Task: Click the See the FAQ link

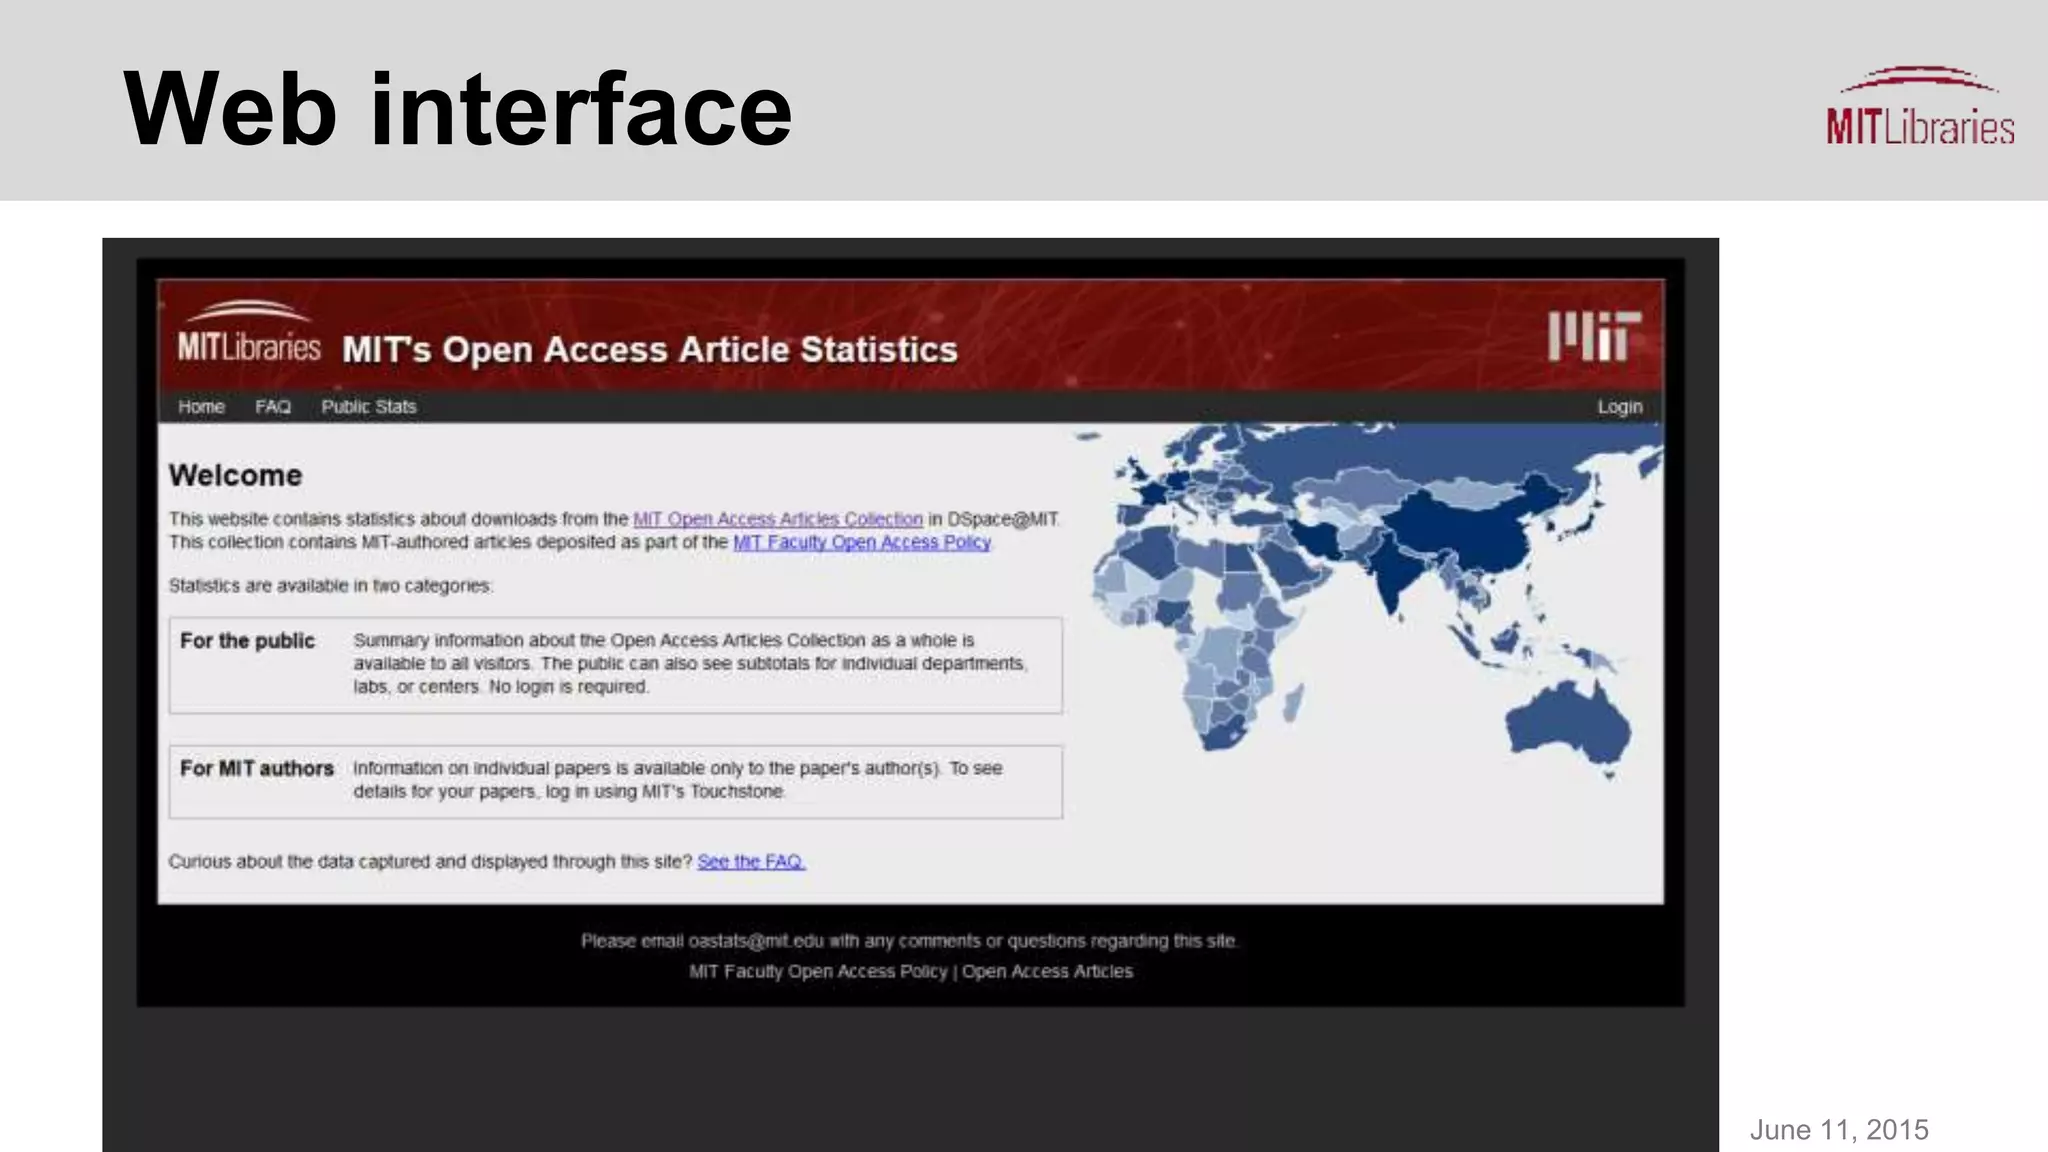Action: tap(751, 861)
